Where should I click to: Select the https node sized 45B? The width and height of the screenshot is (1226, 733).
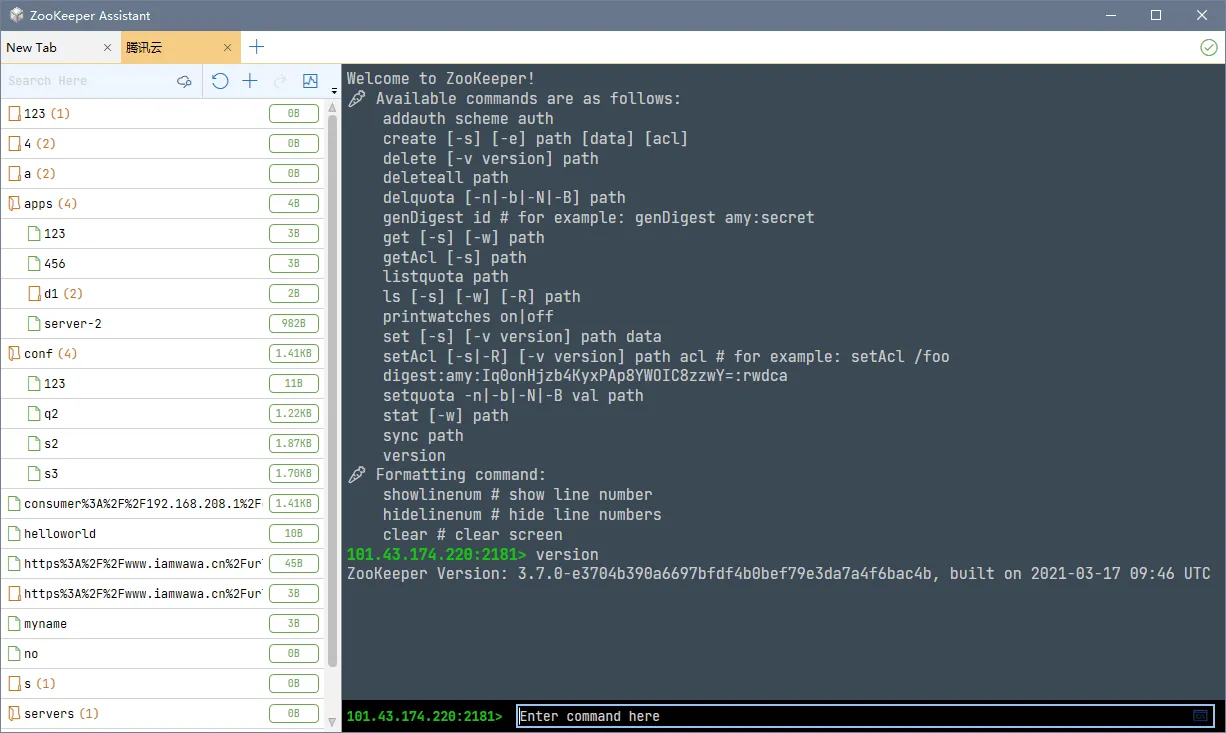point(162,564)
